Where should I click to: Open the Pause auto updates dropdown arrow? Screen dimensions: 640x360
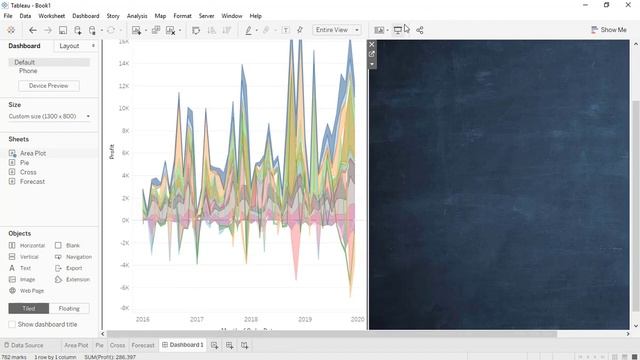click(x=101, y=30)
